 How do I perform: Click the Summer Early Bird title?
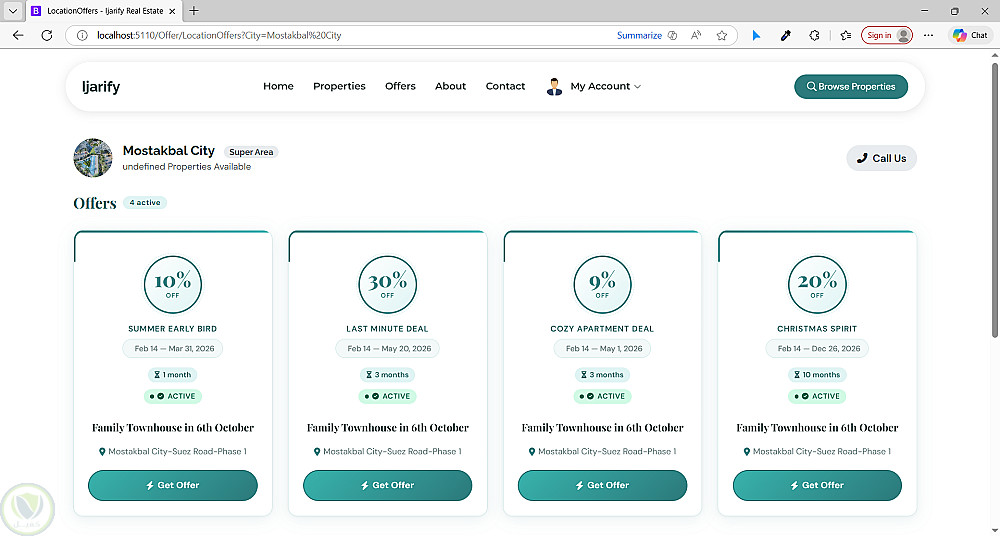tap(173, 329)
